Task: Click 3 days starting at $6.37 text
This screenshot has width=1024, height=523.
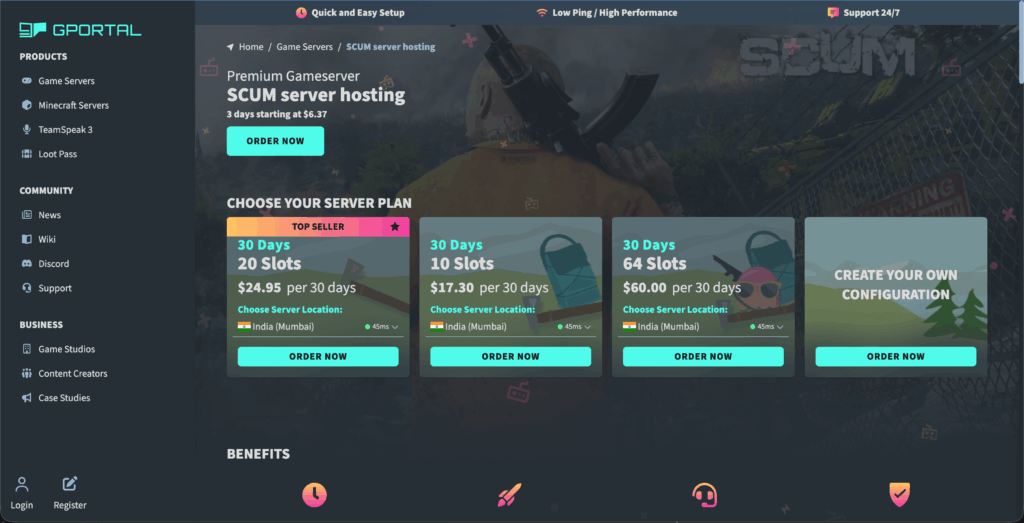Action: 277,114
